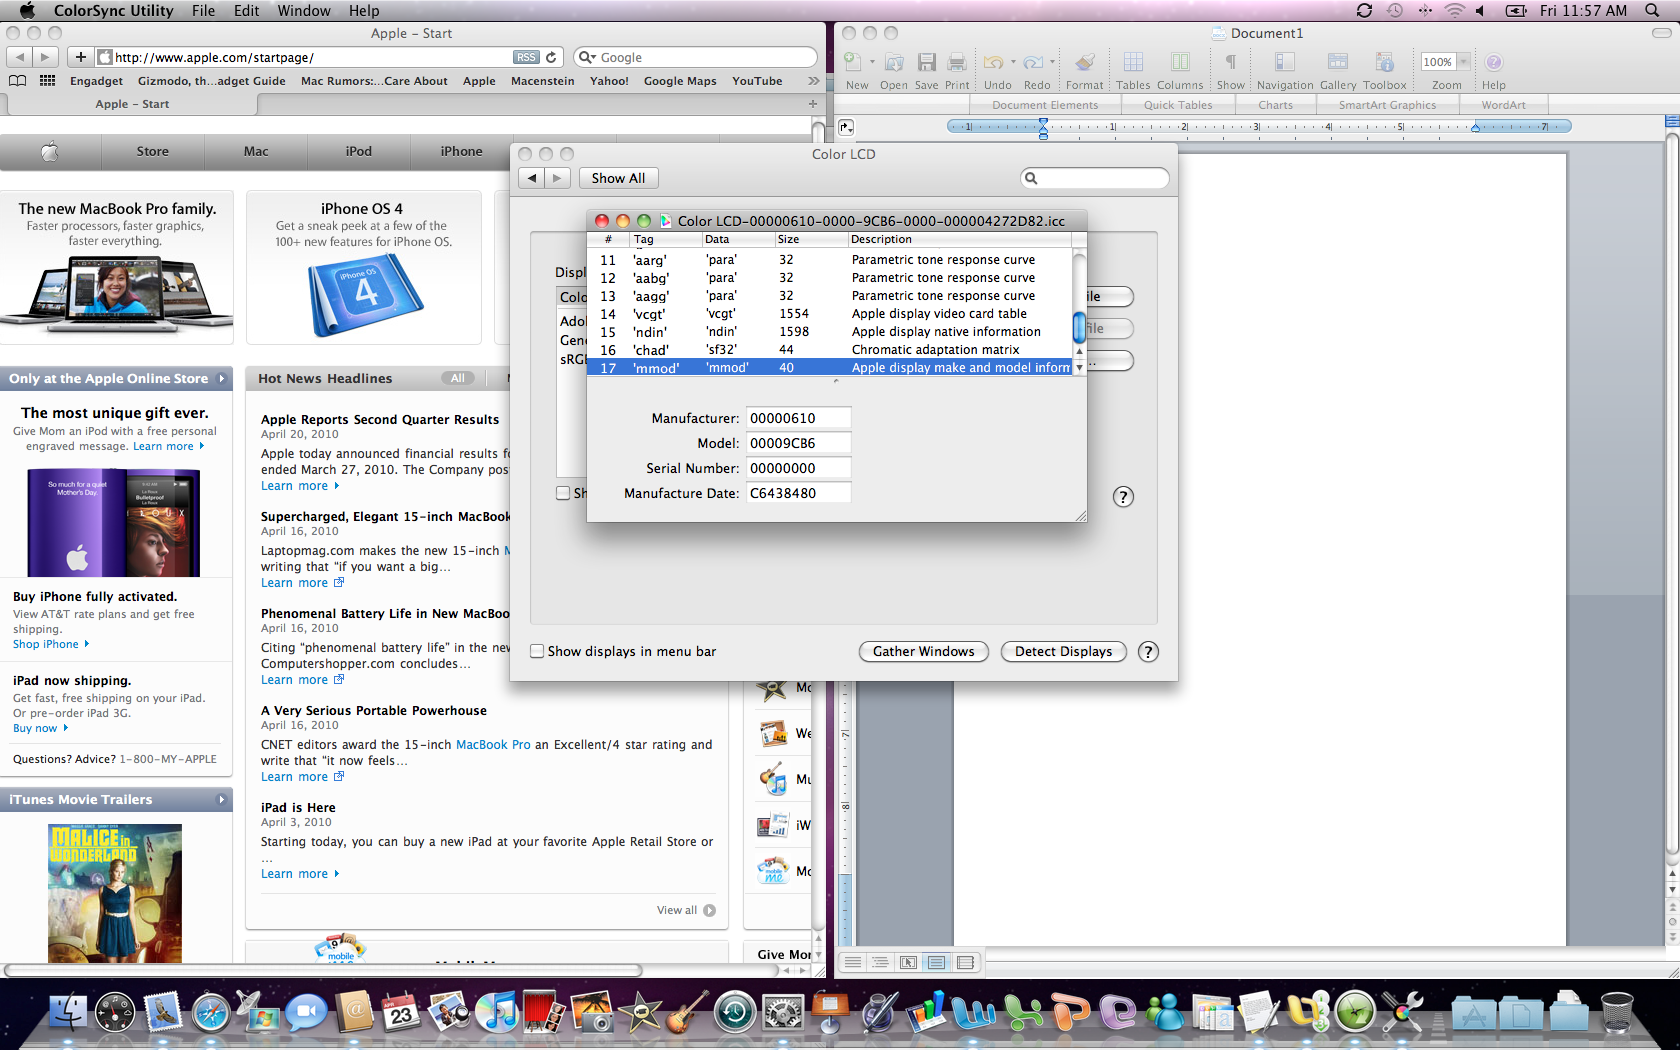The height and width of the screenshot is (1050, 1680).
Task: Switch Word to Outline view button
Action: click(x=880, y=962)
